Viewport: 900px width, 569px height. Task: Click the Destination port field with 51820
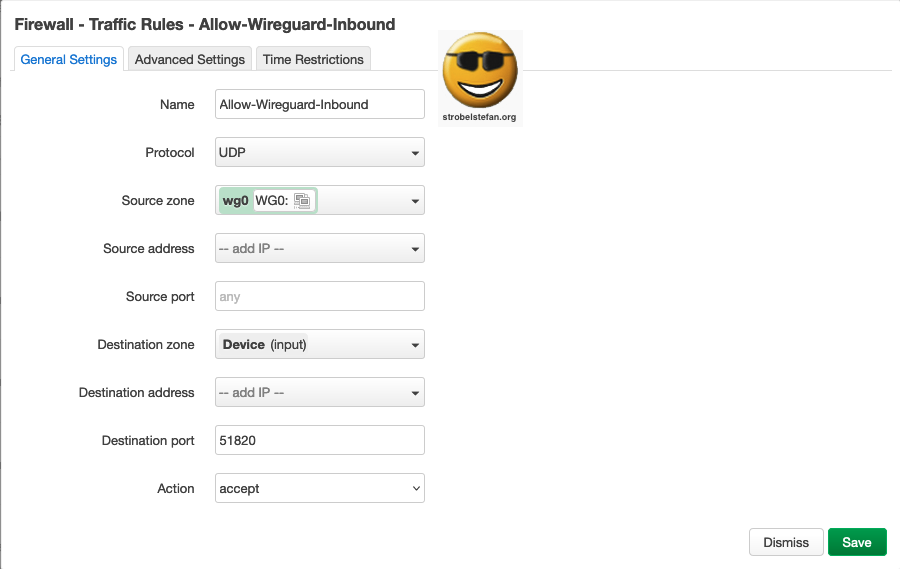320,440
